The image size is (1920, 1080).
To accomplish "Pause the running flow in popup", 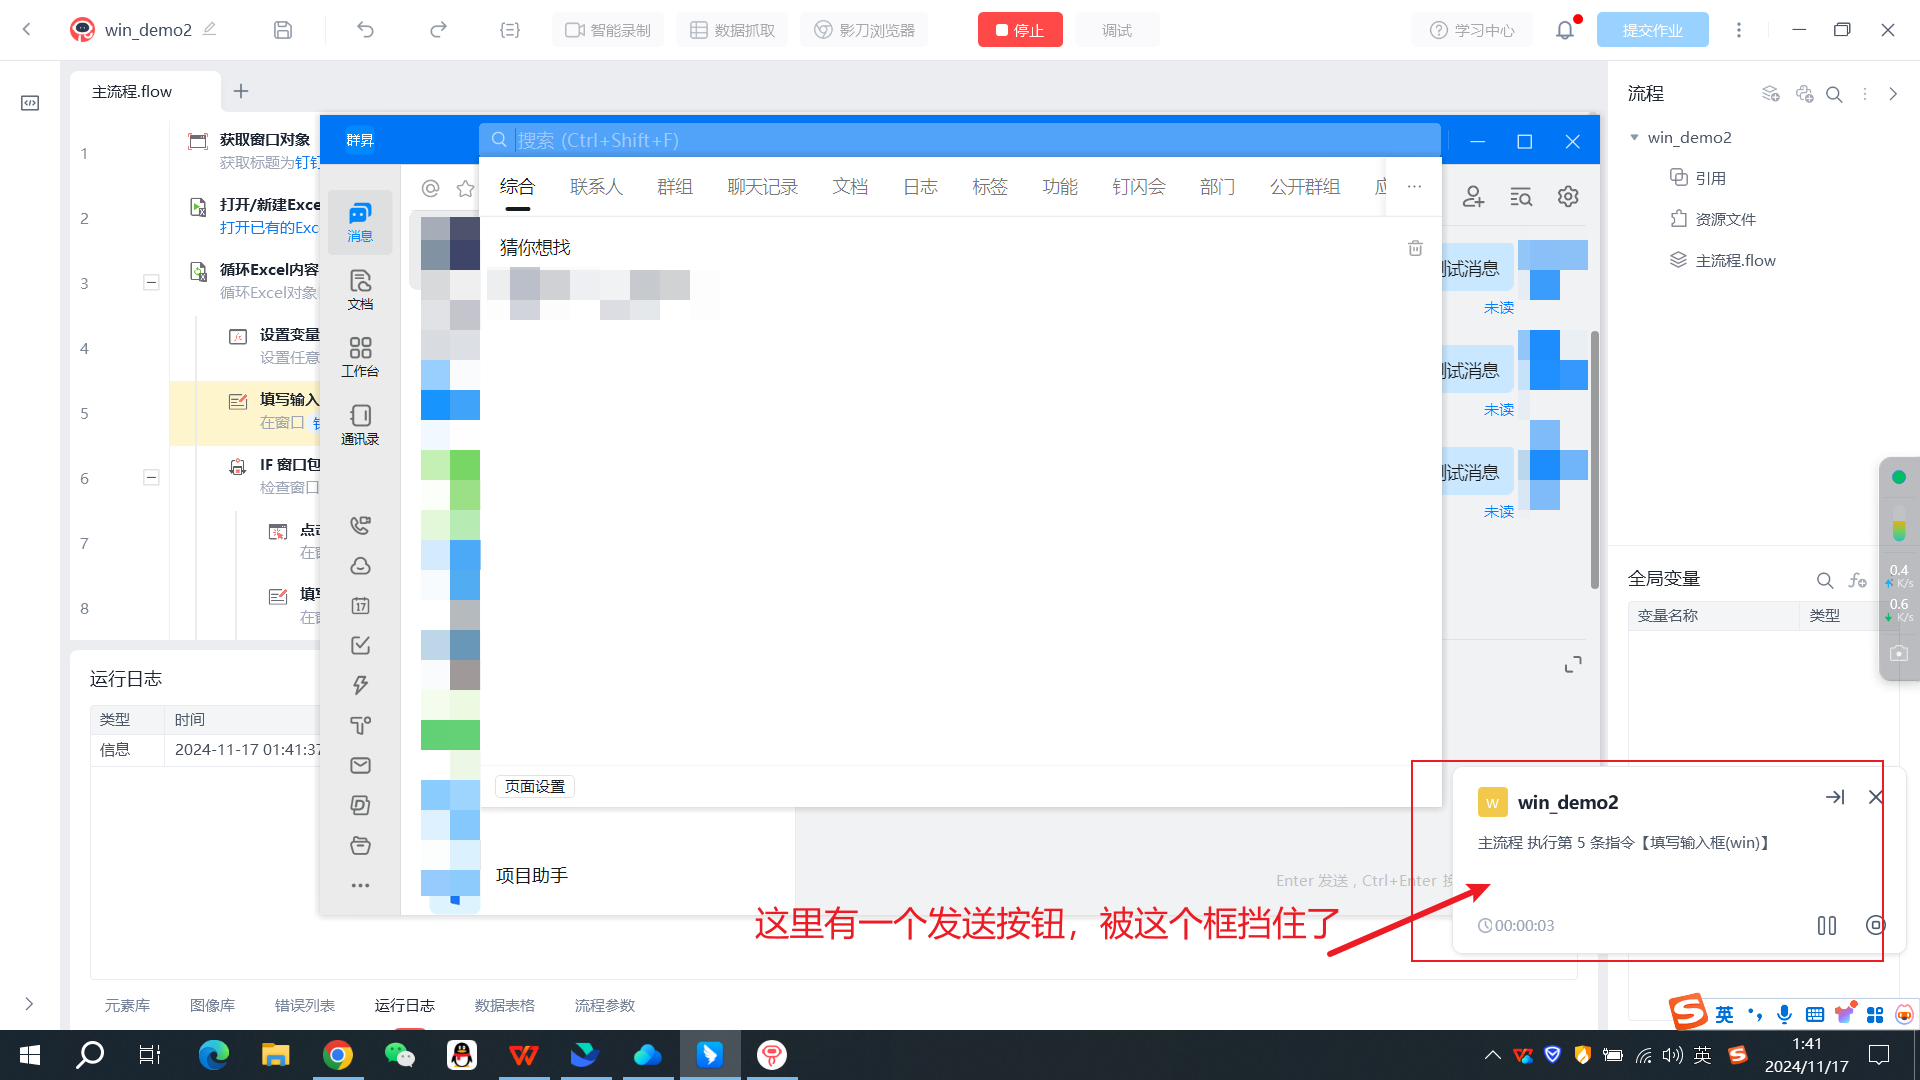I will point(1826,926).
